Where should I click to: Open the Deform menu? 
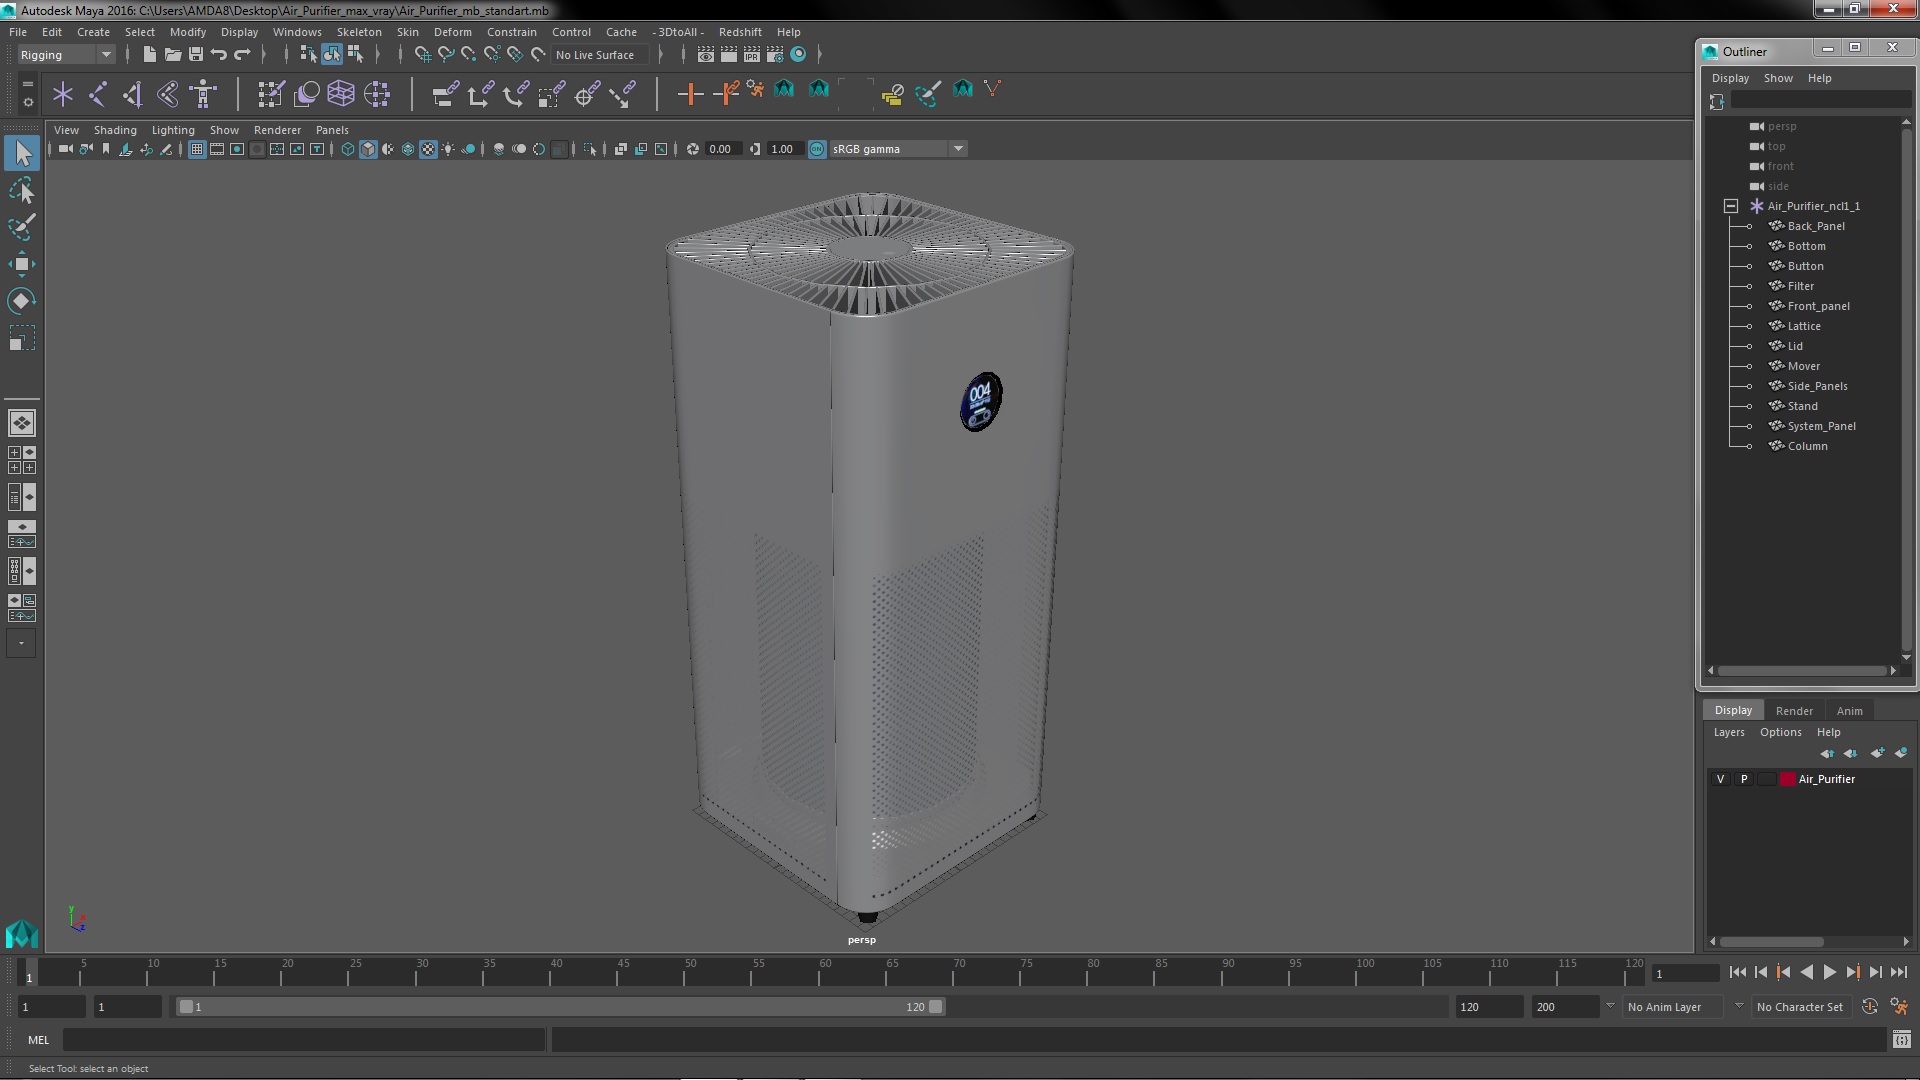click(452, 32)
